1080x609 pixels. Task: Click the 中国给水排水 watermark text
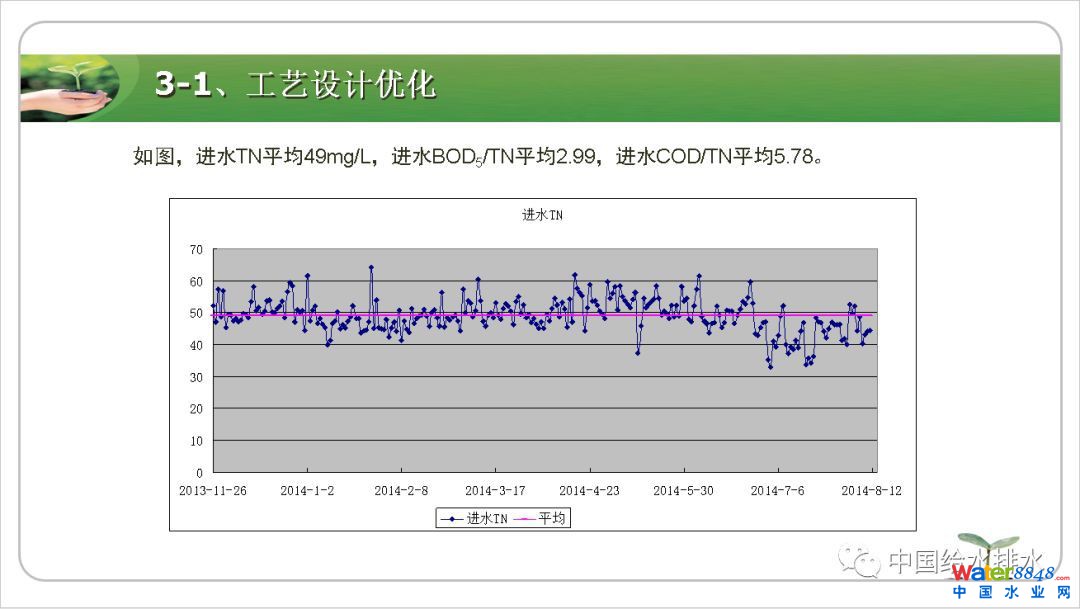pyautogui.click(x=965, y=561)
